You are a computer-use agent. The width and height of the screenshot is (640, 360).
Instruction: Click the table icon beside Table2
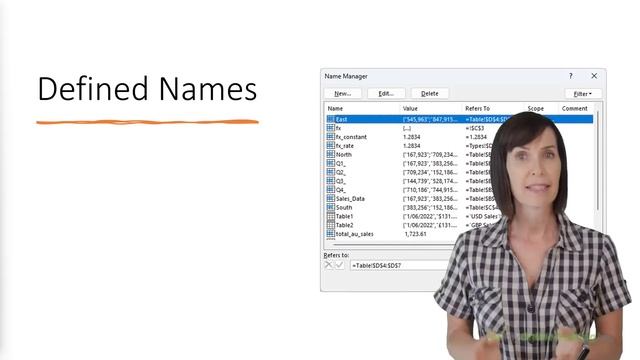click(x=331, y=225)
